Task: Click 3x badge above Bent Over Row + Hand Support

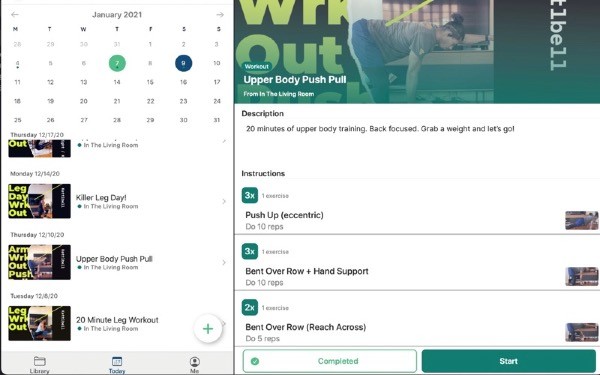Action: [249, 251]
